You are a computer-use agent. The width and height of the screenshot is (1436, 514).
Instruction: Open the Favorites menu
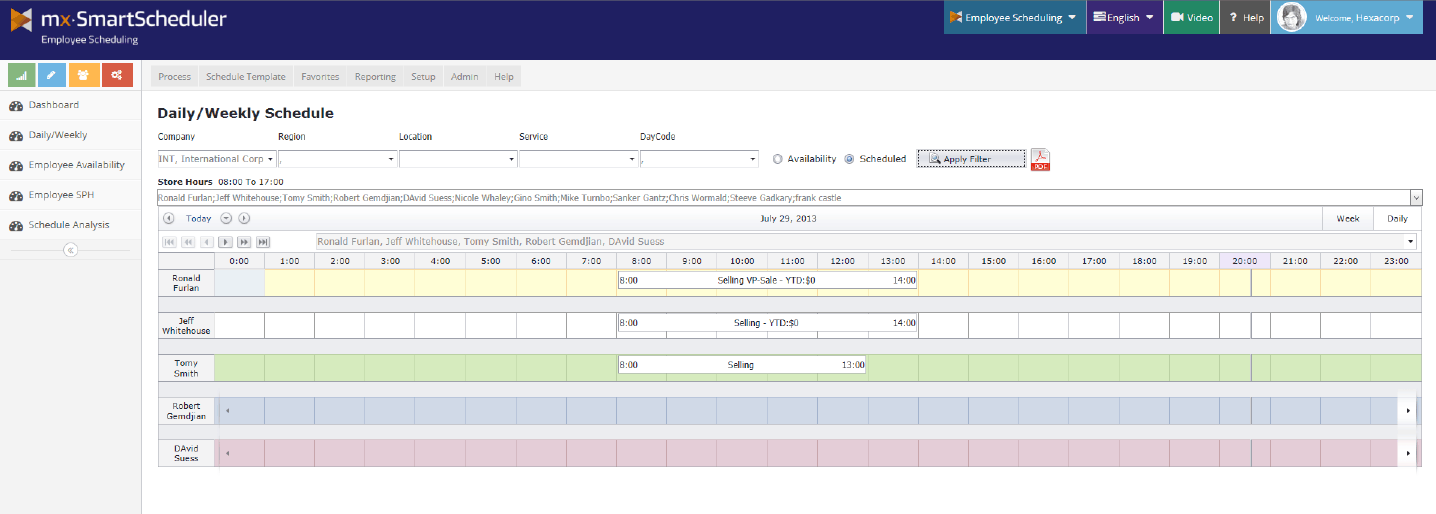coord(320,77)
